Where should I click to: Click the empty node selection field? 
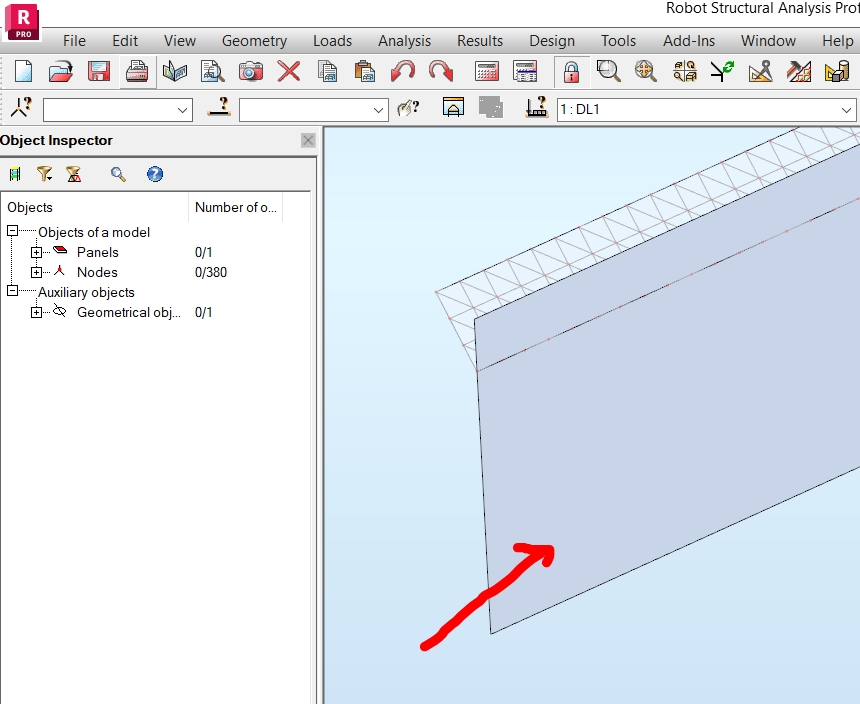pyautogui.click(x=117, y=109)
